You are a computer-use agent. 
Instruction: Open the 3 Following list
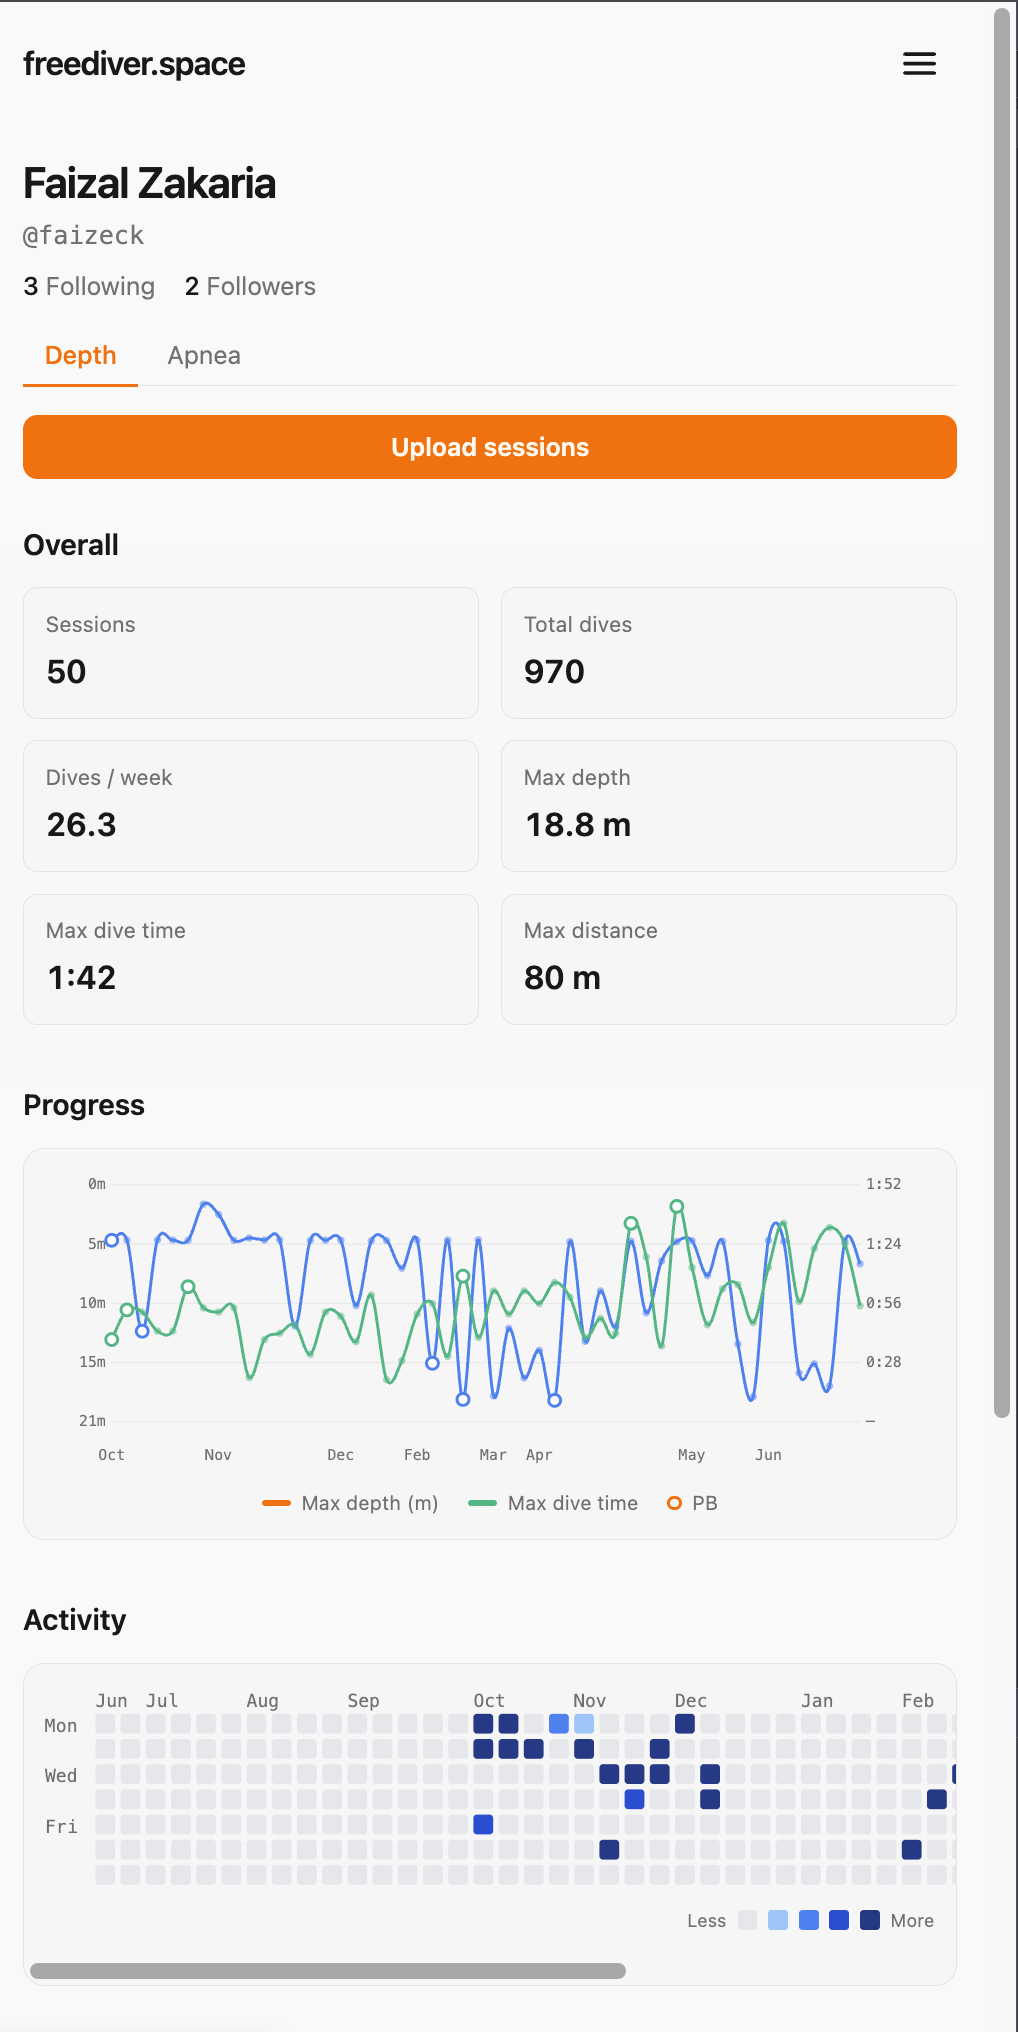[89, 287]
